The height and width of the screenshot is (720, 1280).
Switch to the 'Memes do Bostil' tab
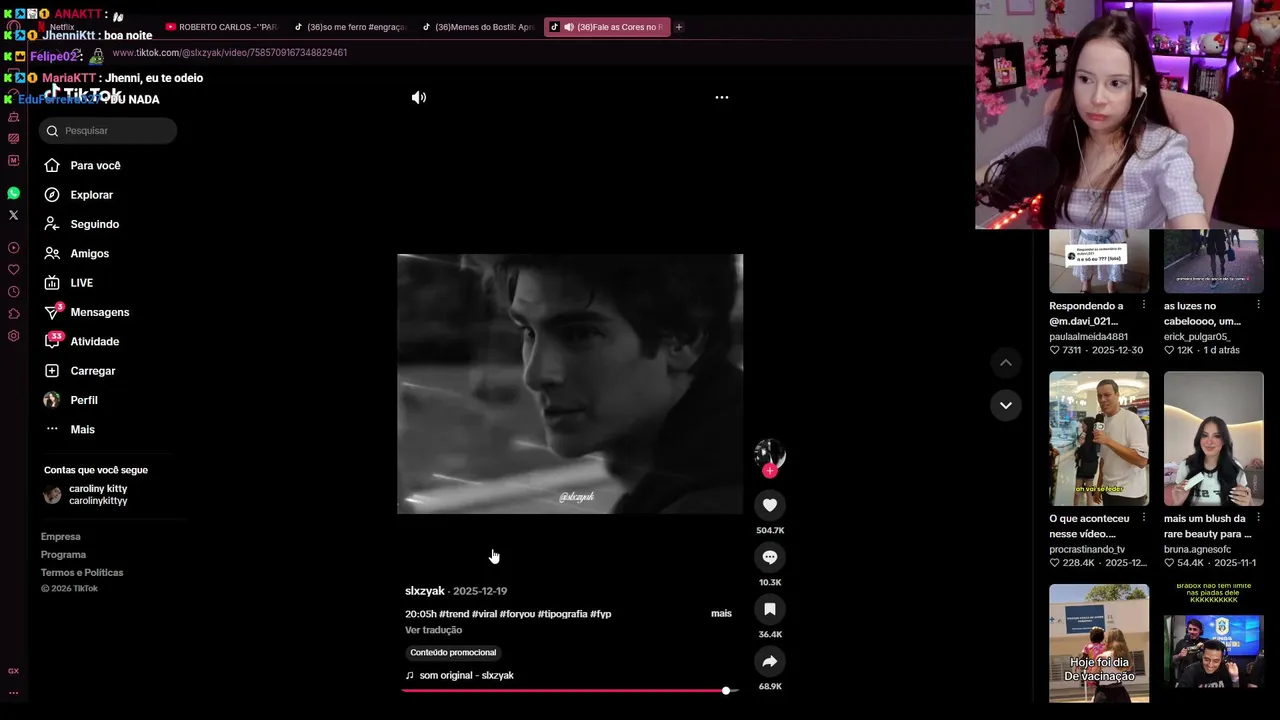[478, 27]
